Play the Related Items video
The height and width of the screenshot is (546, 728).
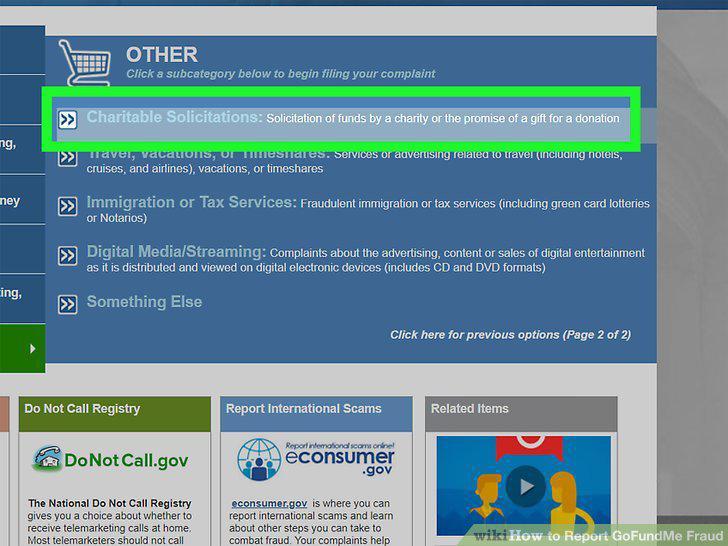click(x=526, y=486)
